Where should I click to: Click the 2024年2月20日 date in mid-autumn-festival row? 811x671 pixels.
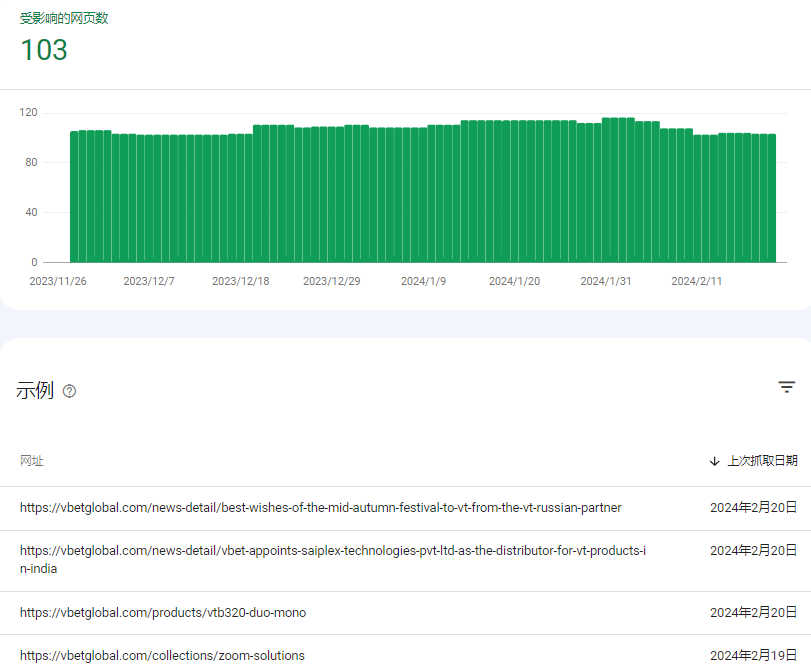click(x=754, y=508)
